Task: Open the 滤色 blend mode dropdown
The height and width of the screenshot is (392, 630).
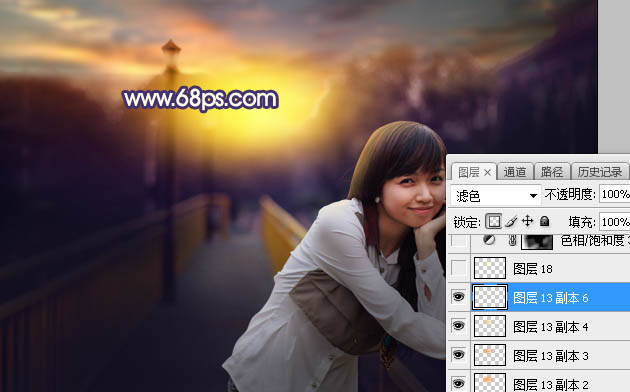Action: tap(495, 196)
